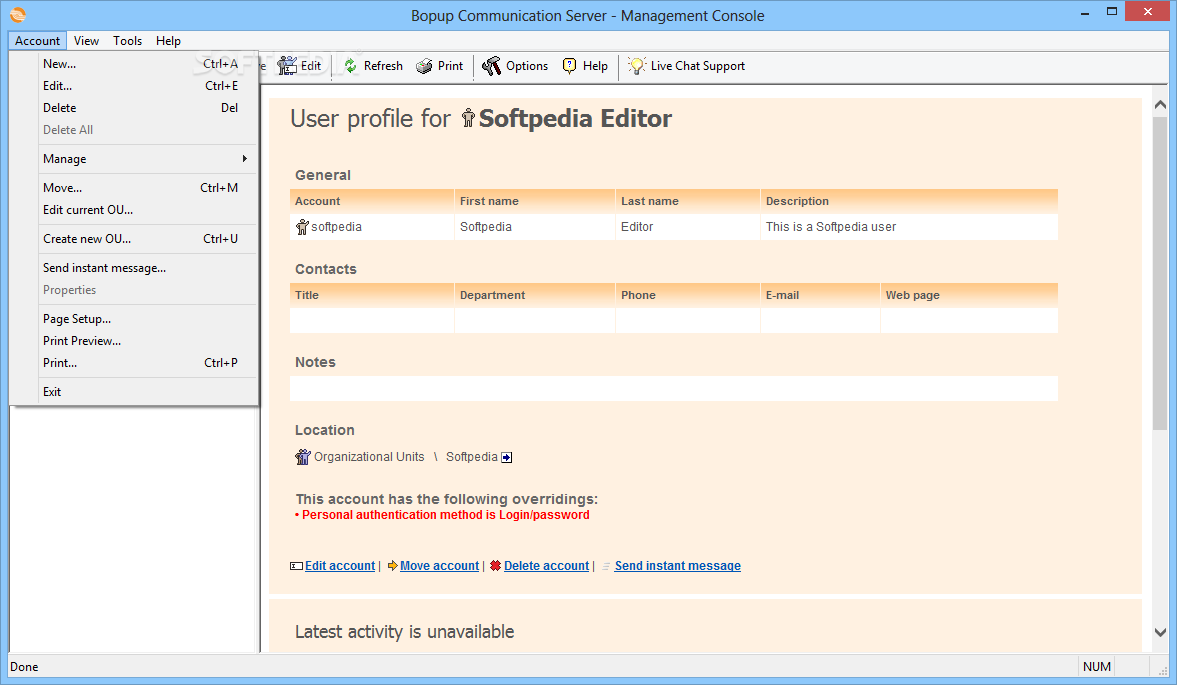This screenshot has width=1177, height=685.
Task: Click the Edit account link
Action: [340, 566]
